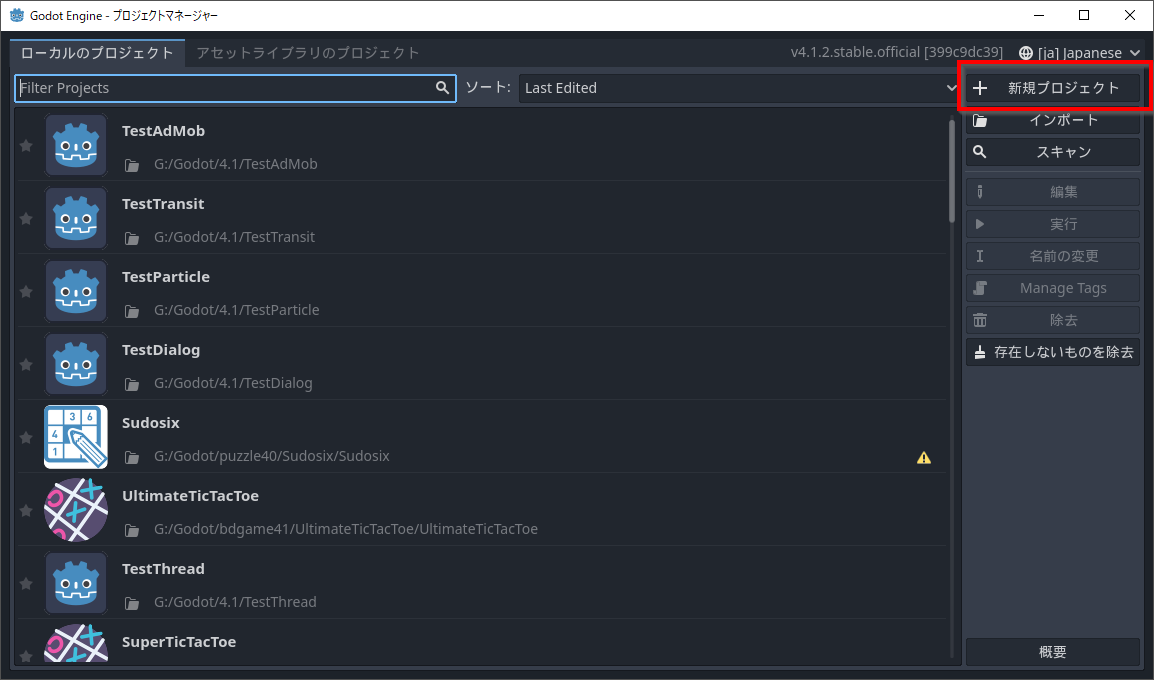Favorite the TestTransit project star
This screenshot has height=680, width=1154.
coord(26,219)
